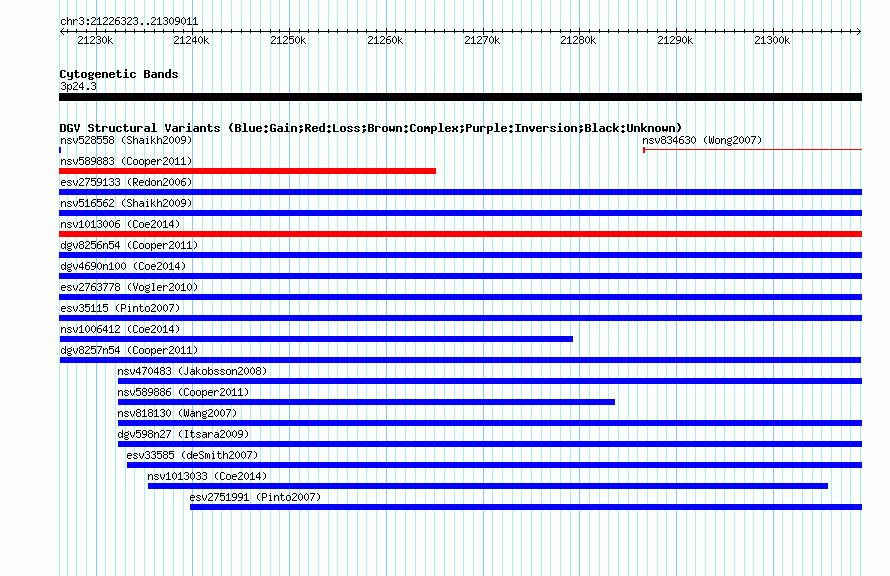Click the blue dgv4690n100 bar
This screenshot has height=576, width=890.
[x=460, y=276]
